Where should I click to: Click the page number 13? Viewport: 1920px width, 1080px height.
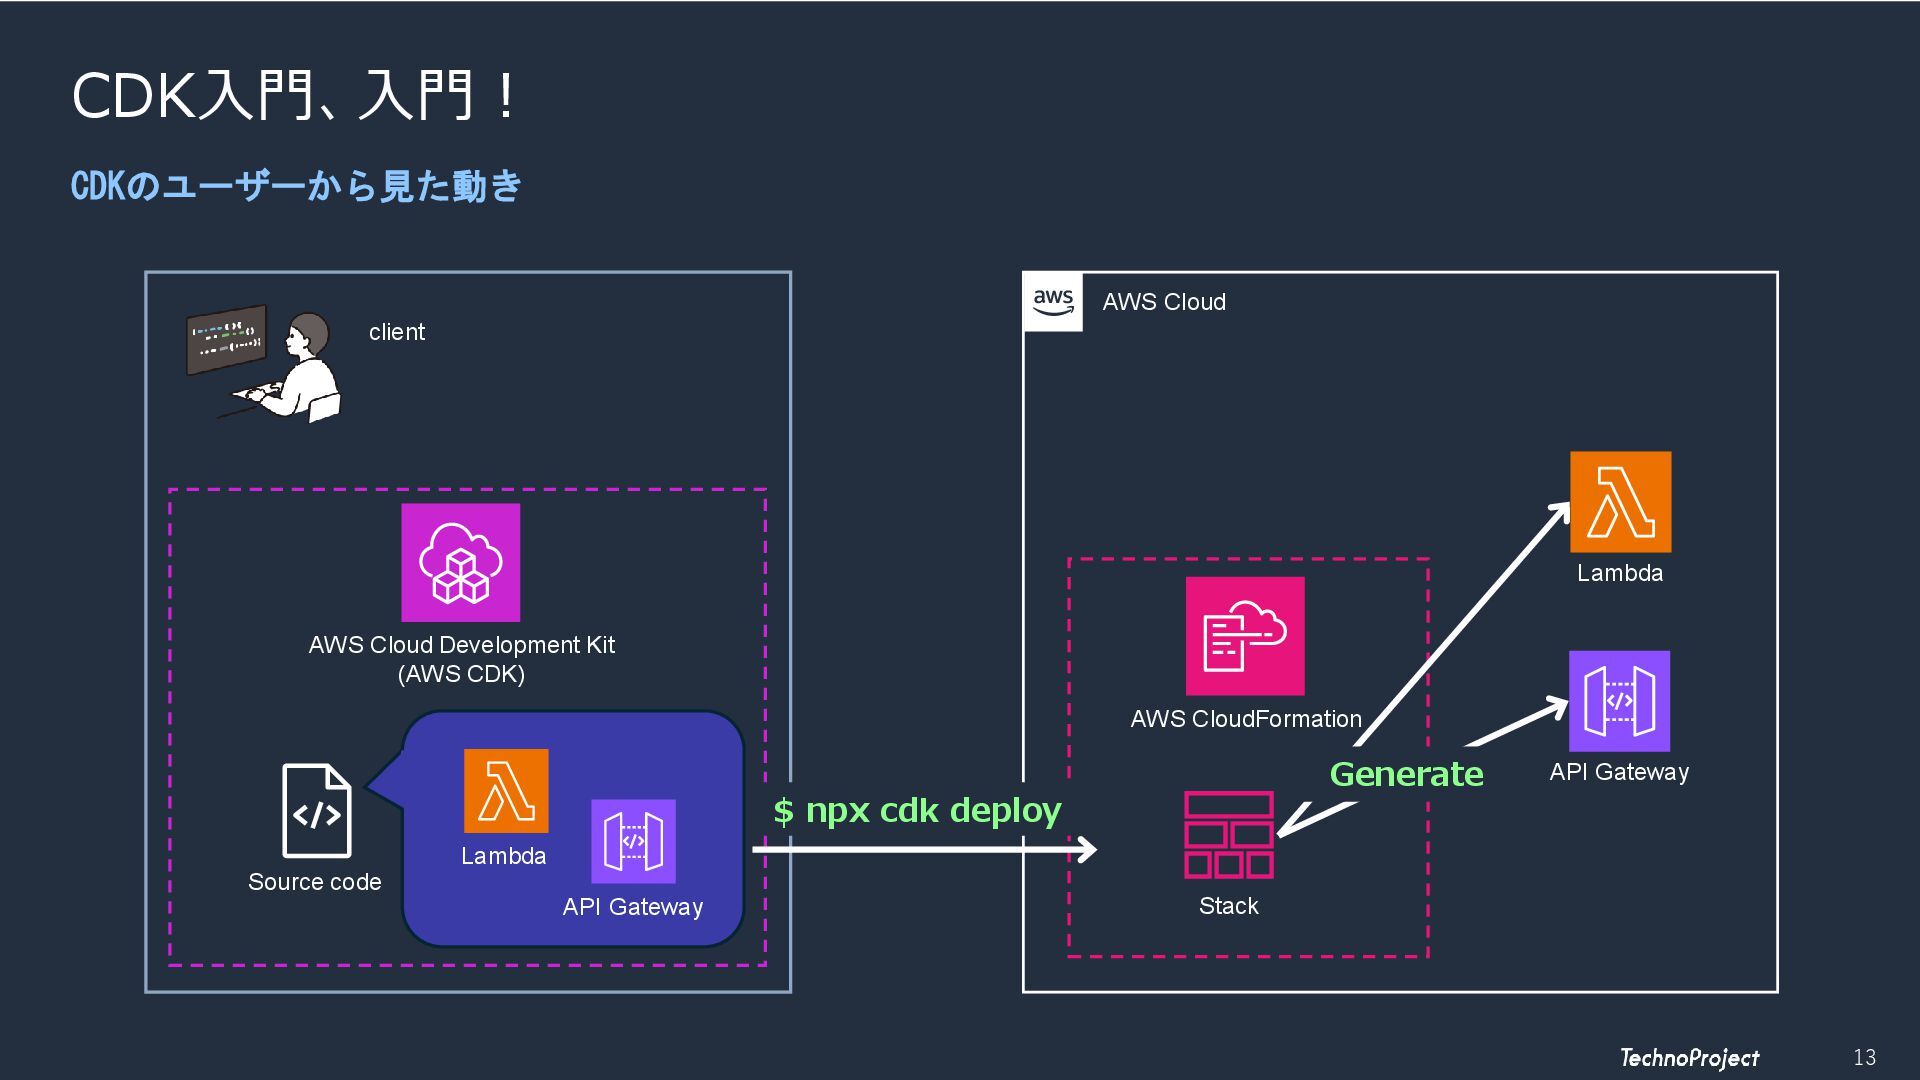pos(1864,1057)
